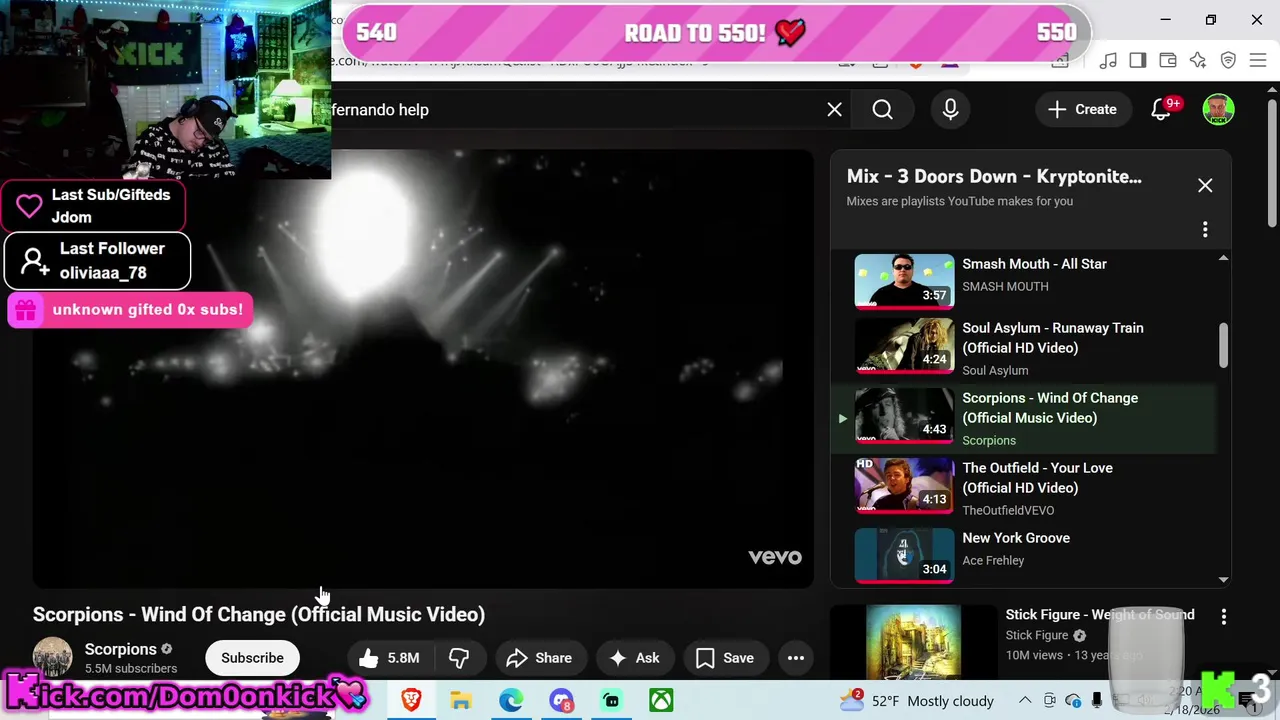Select Scorpions - Wind Of Change in playlist
The width and height of the screenshot is (1280, 720).
1022,418
